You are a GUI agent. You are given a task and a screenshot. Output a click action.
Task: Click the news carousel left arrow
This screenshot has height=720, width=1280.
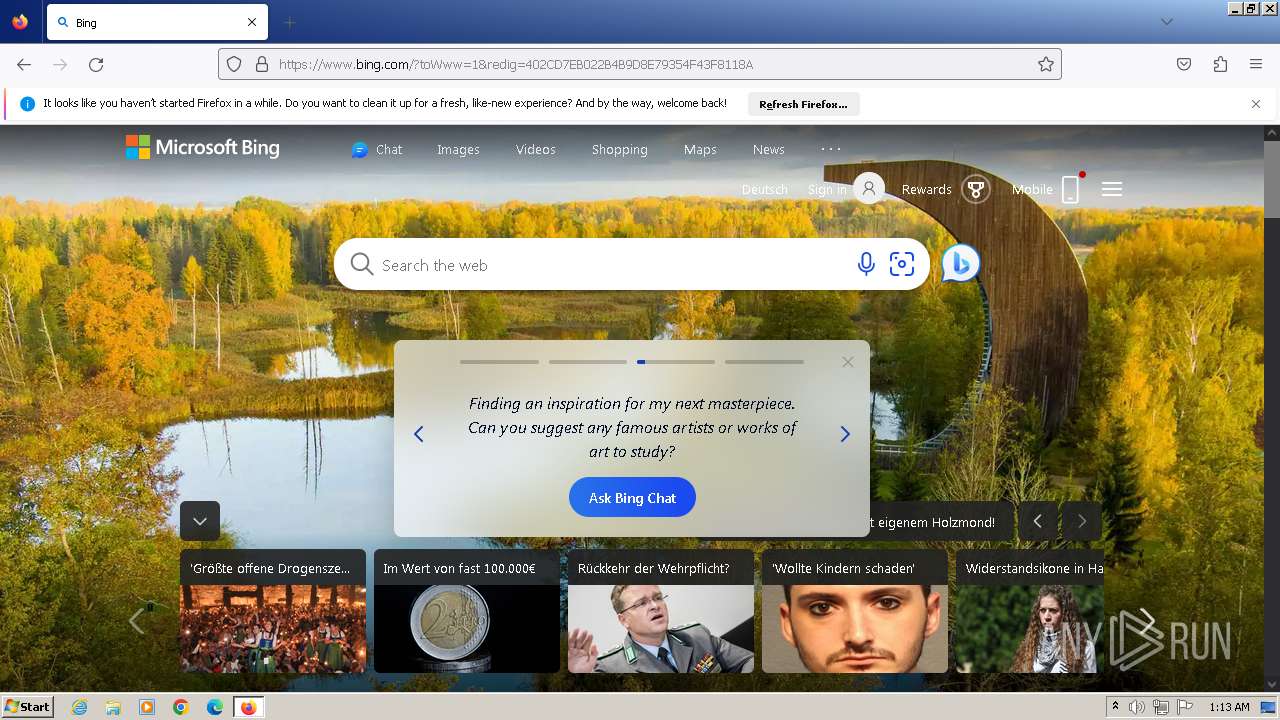click(137, 620)
